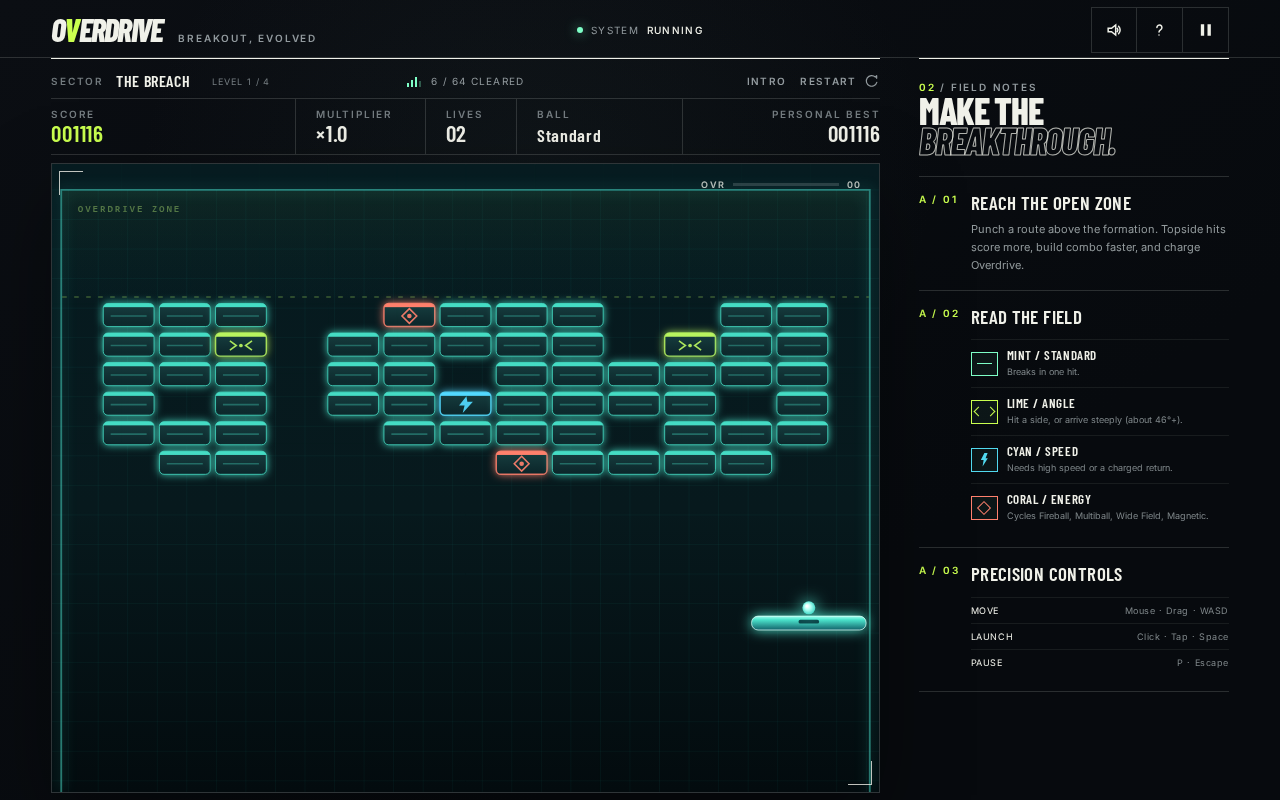Click the glowing ball above the paddle
The width and height of the screenshot is (1280, 800).
[x=809, y=608]
